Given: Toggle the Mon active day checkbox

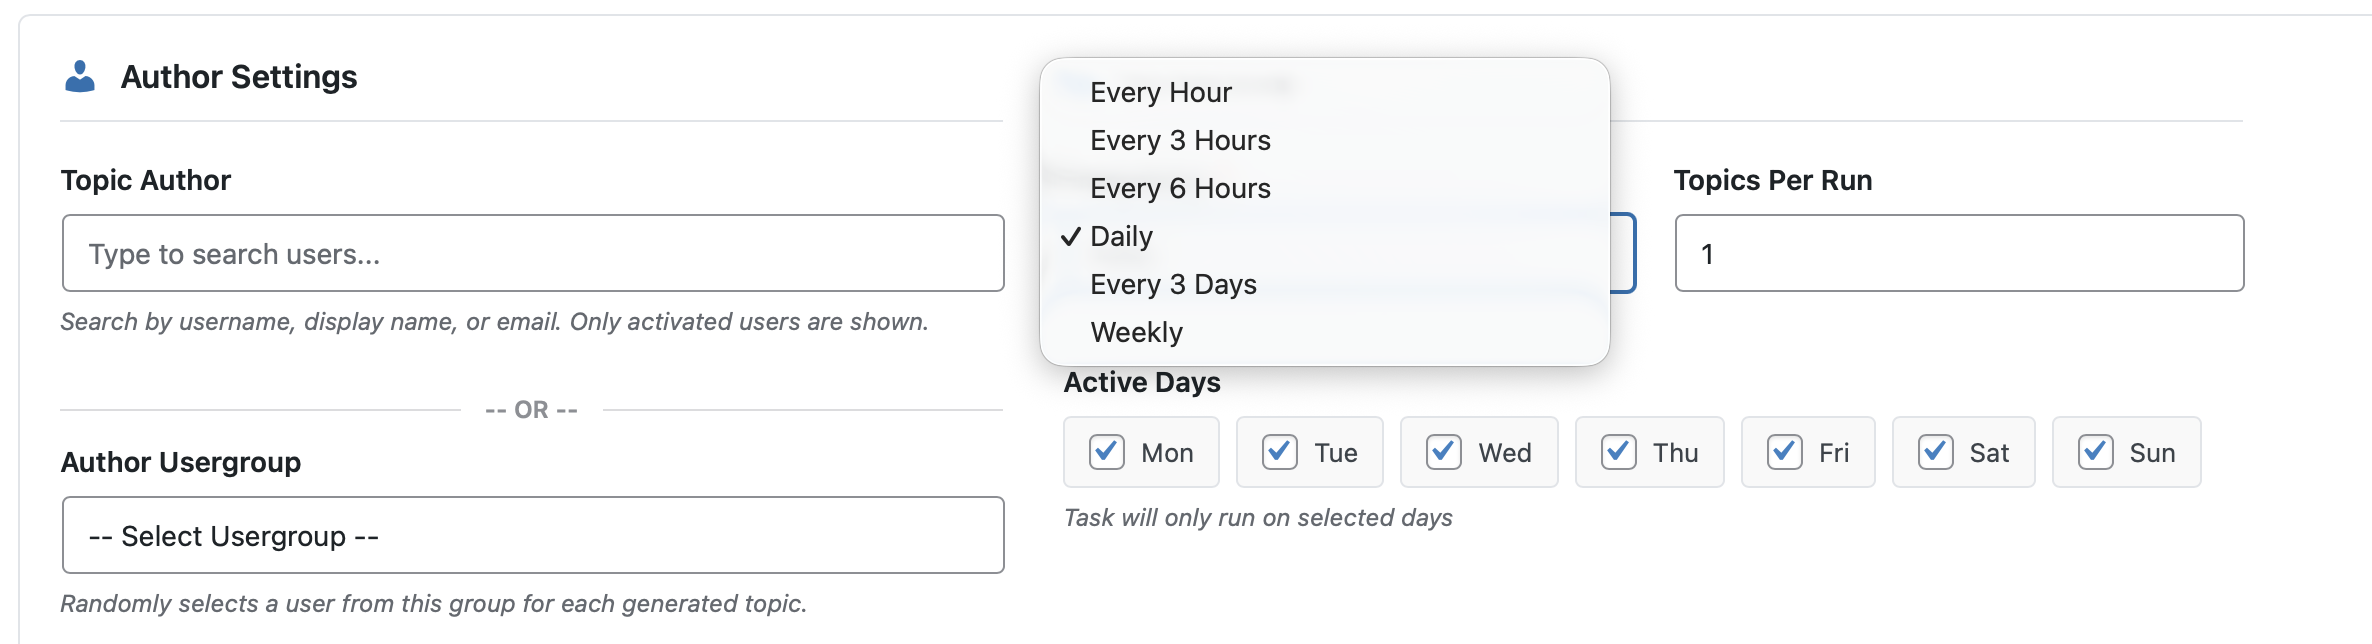Looking at the screenshot, I should click(1107, 452).
